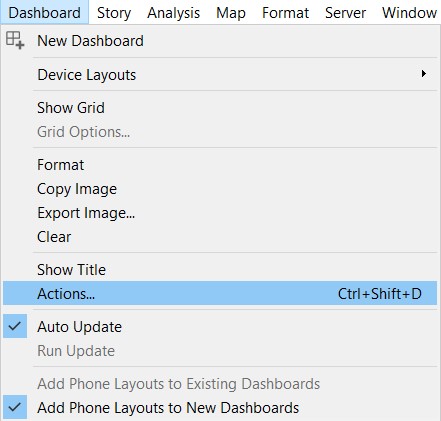Choose Format in the Dashboard menu
This screenshot has height=421, width=441.
tap(220, 165)
